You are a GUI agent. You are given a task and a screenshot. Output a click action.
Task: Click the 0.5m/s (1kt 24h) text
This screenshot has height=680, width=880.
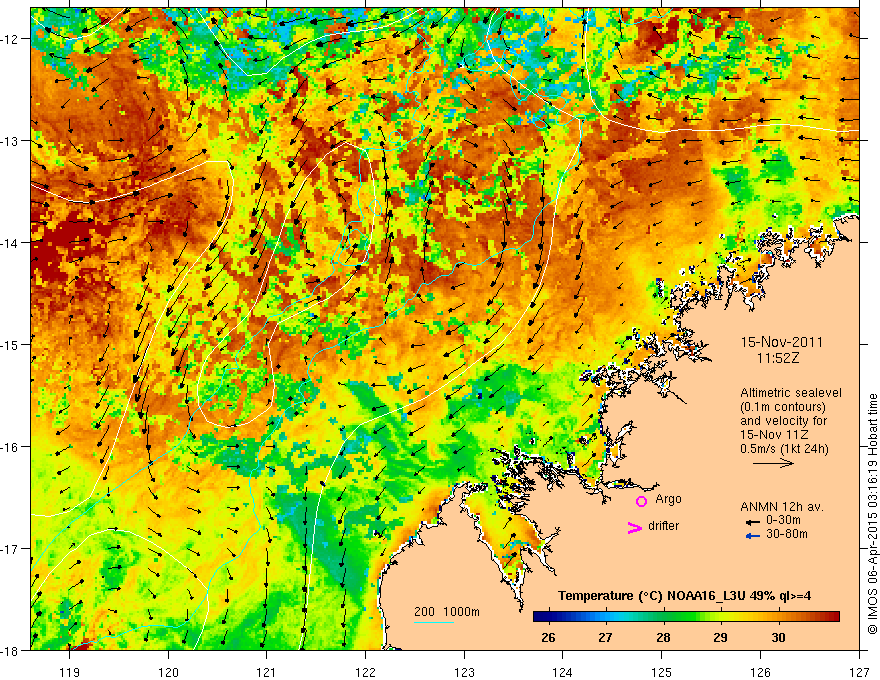click(x=784, y=448)
